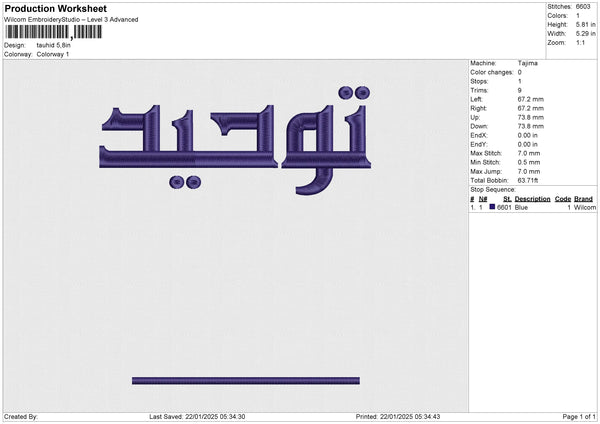Click the two dots below the Arabic lettering
Image resolution: width=600 pixels, height=424 pixels.
click(185, 182)
